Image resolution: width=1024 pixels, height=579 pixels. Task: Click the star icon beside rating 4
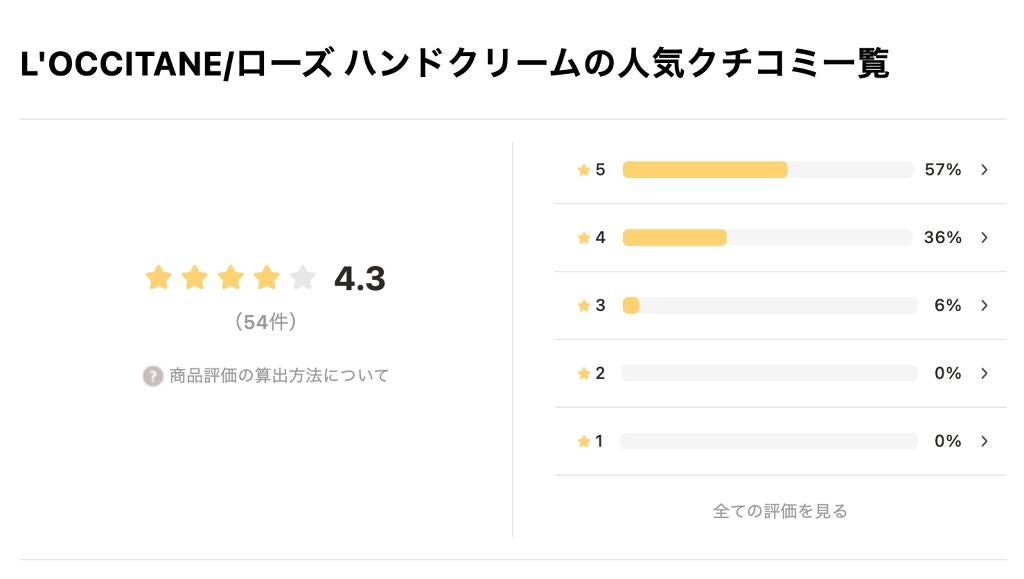(584, 237)
